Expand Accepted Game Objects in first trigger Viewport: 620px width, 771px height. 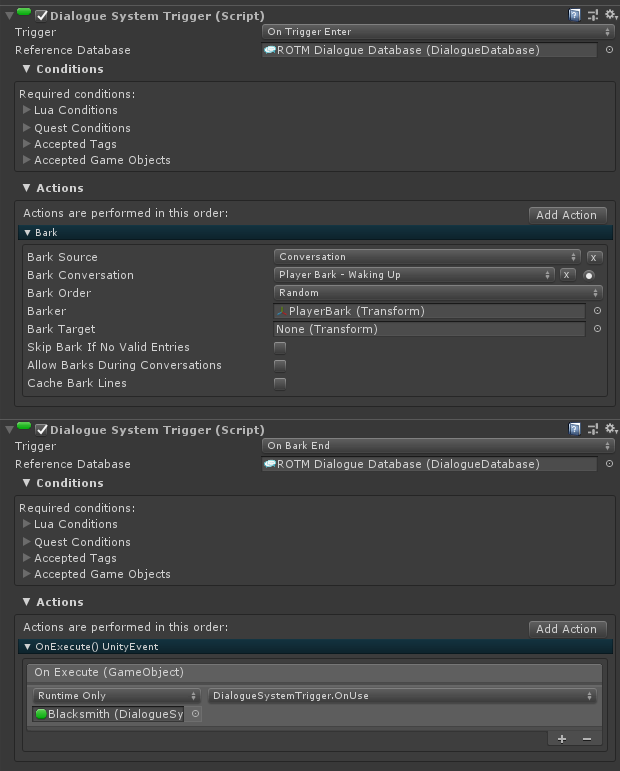coord(27,160)
